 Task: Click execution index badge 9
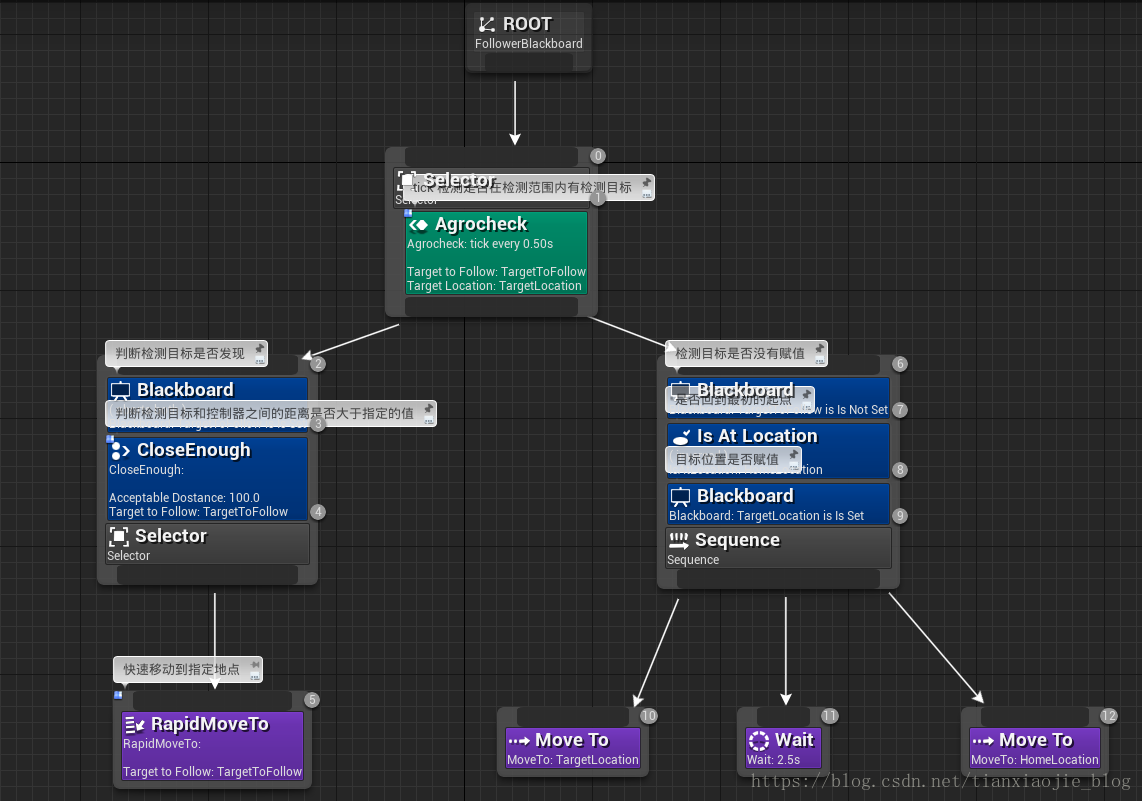point(900,516)
